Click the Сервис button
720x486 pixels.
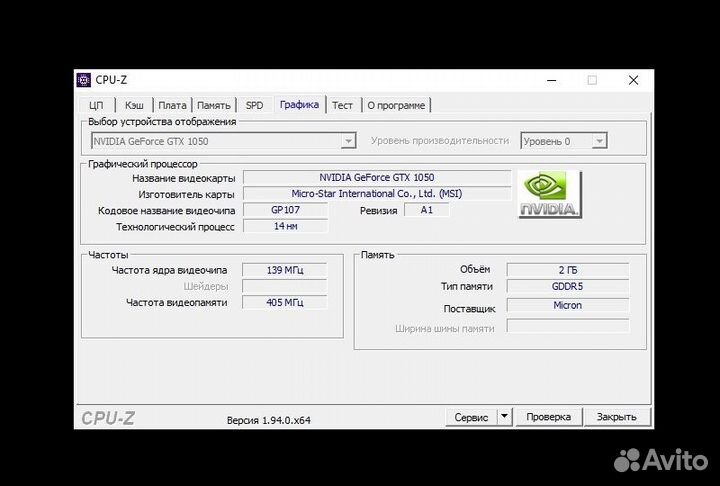[x=471, y=417]
